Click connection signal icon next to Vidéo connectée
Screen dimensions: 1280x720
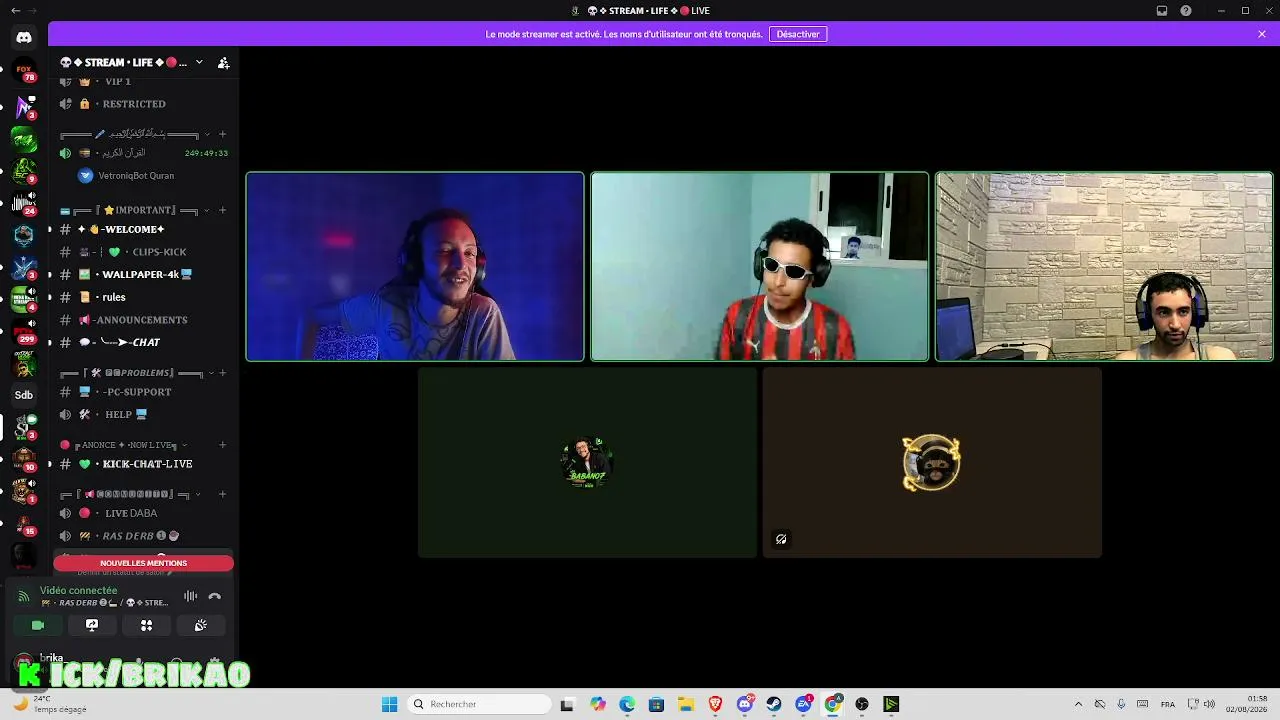pos(23,596)
